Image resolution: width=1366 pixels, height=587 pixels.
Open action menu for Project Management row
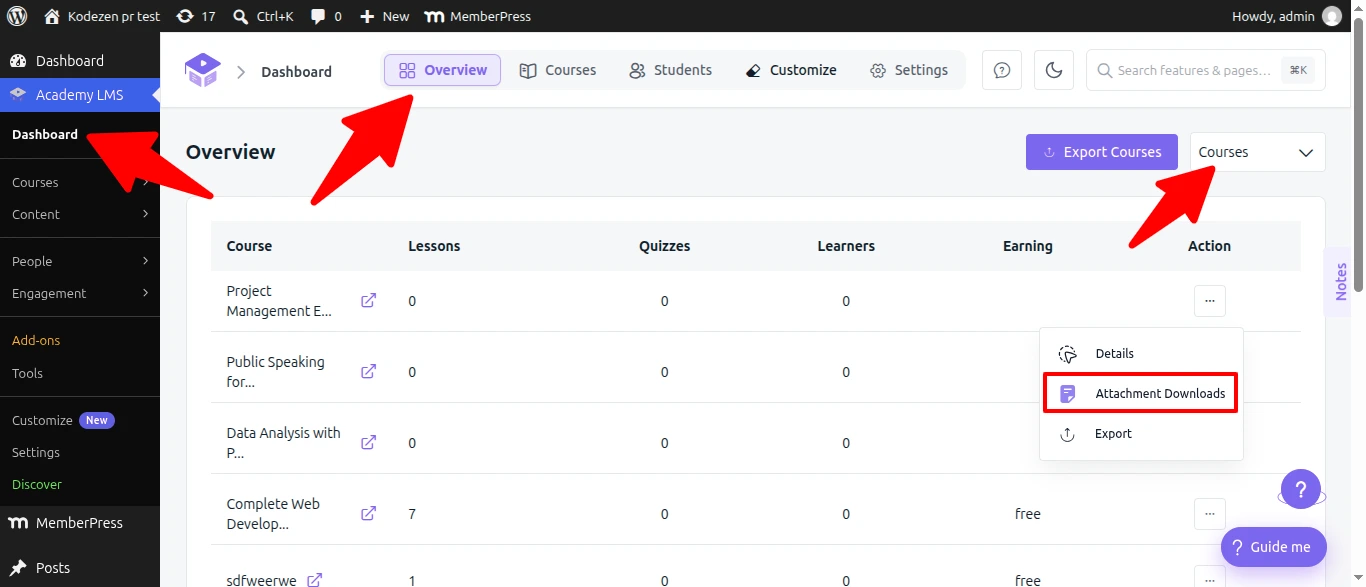click(1209, 301)
